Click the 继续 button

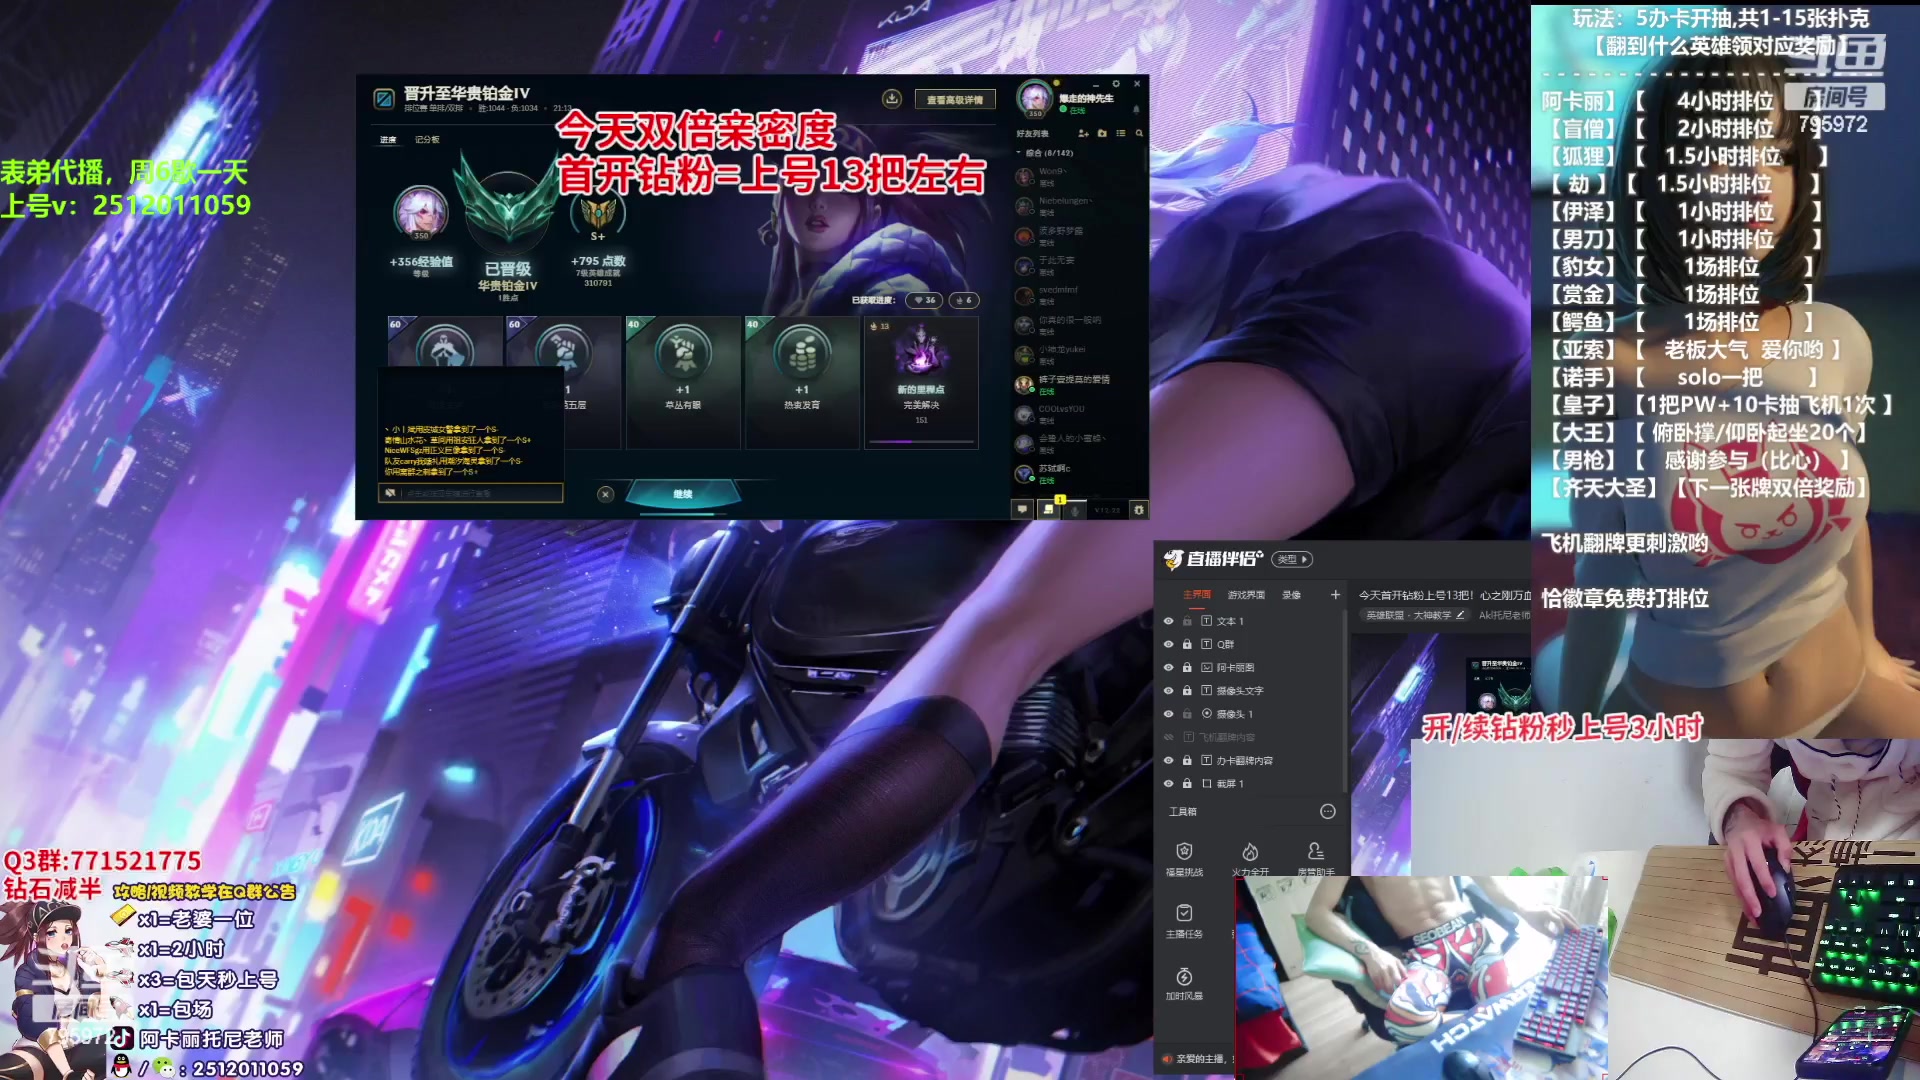(x=683, y=494)
